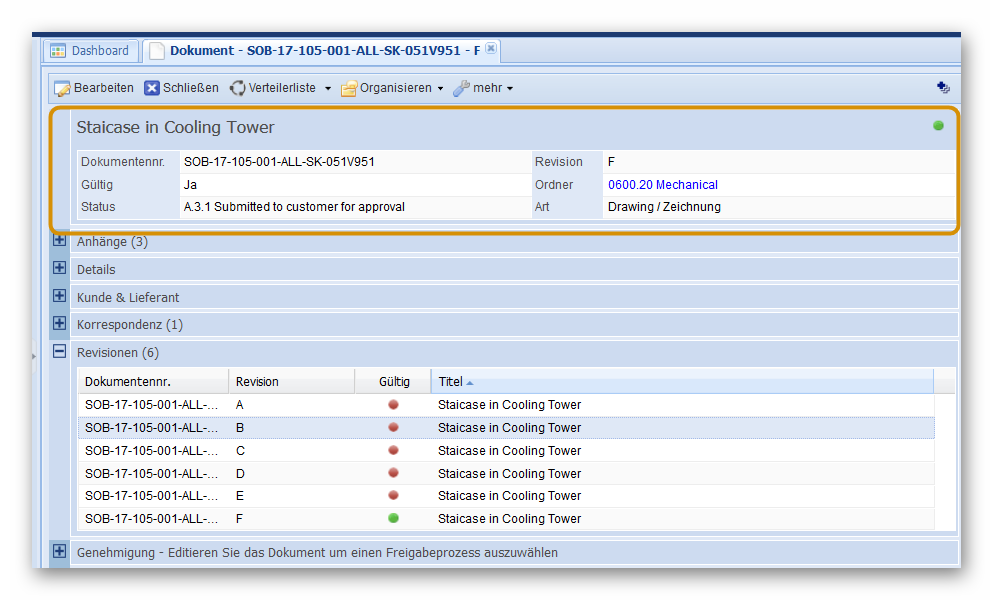Close the Dokument tab with its X

click(491, 49)
